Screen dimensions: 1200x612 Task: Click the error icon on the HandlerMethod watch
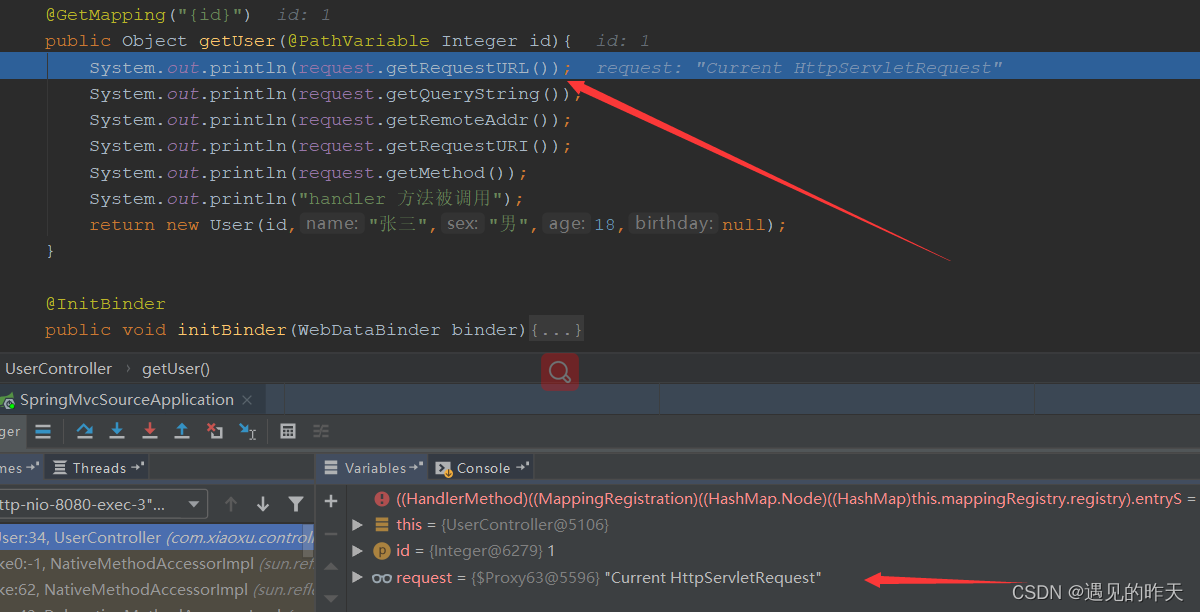click(x=381, y=498)
